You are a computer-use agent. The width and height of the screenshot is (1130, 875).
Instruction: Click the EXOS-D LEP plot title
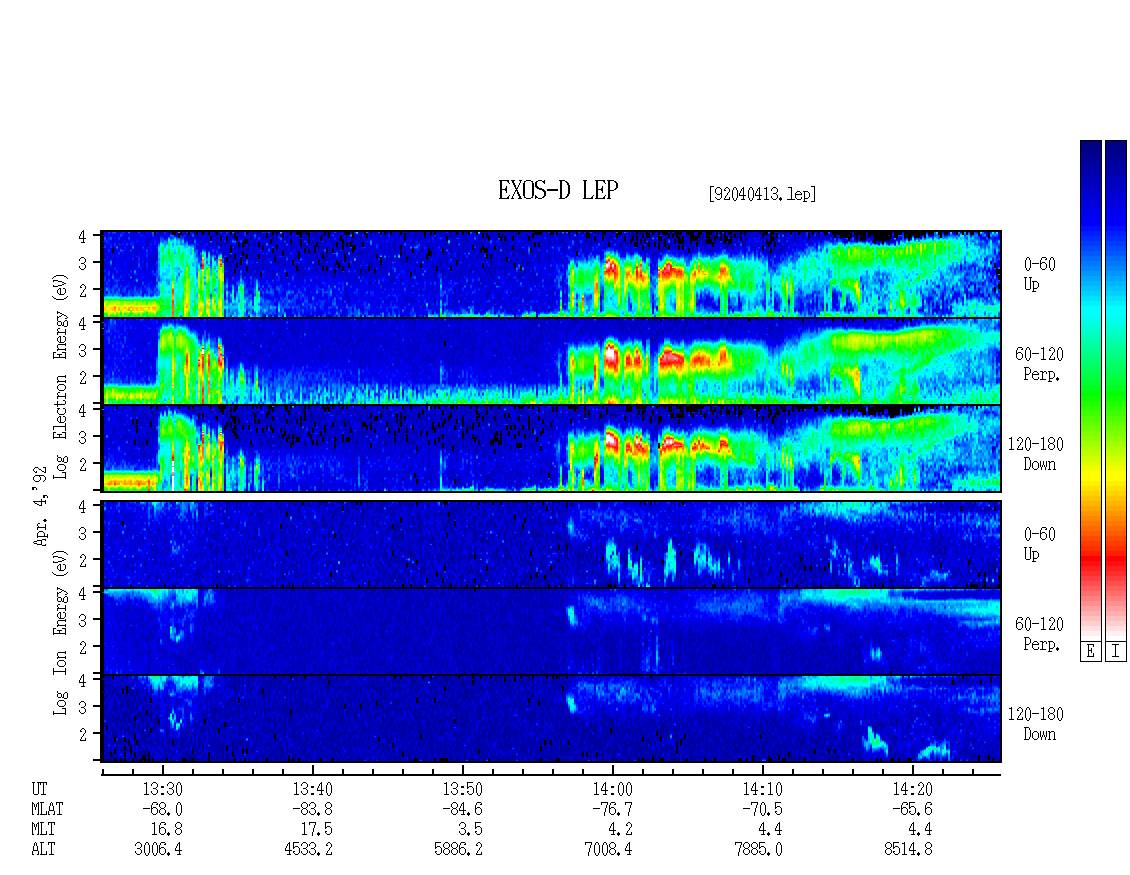[x=558, y=190]
